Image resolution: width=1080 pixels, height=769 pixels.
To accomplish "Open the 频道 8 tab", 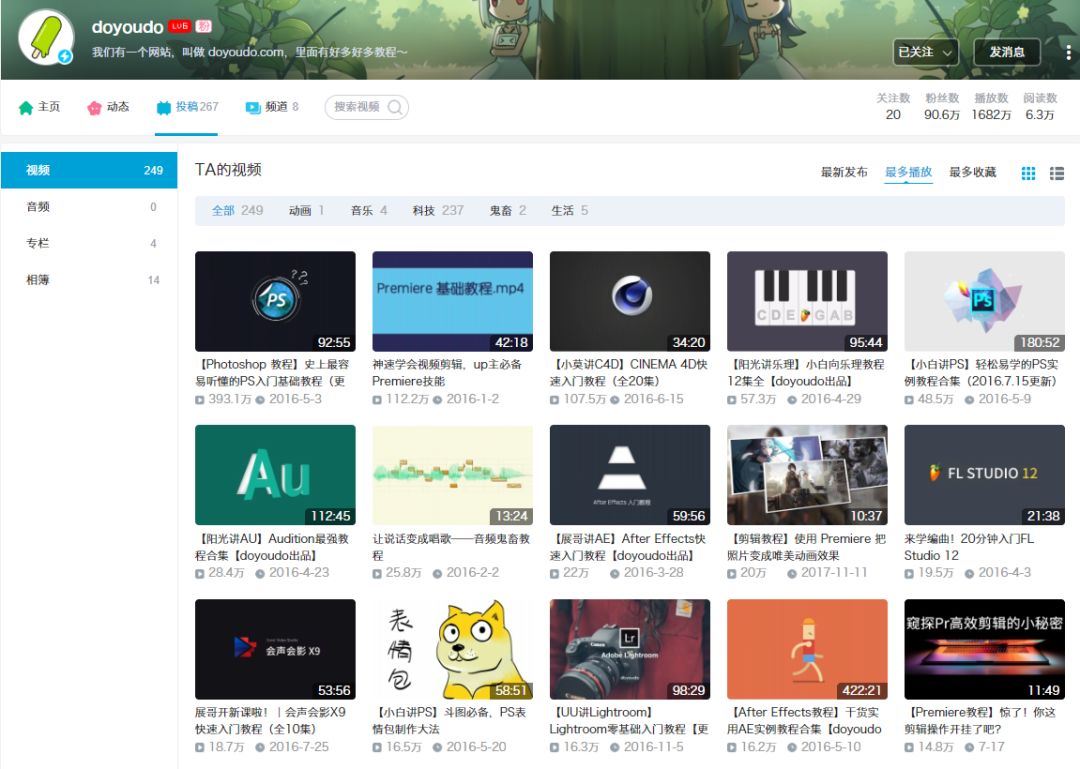I will [272, 107].
